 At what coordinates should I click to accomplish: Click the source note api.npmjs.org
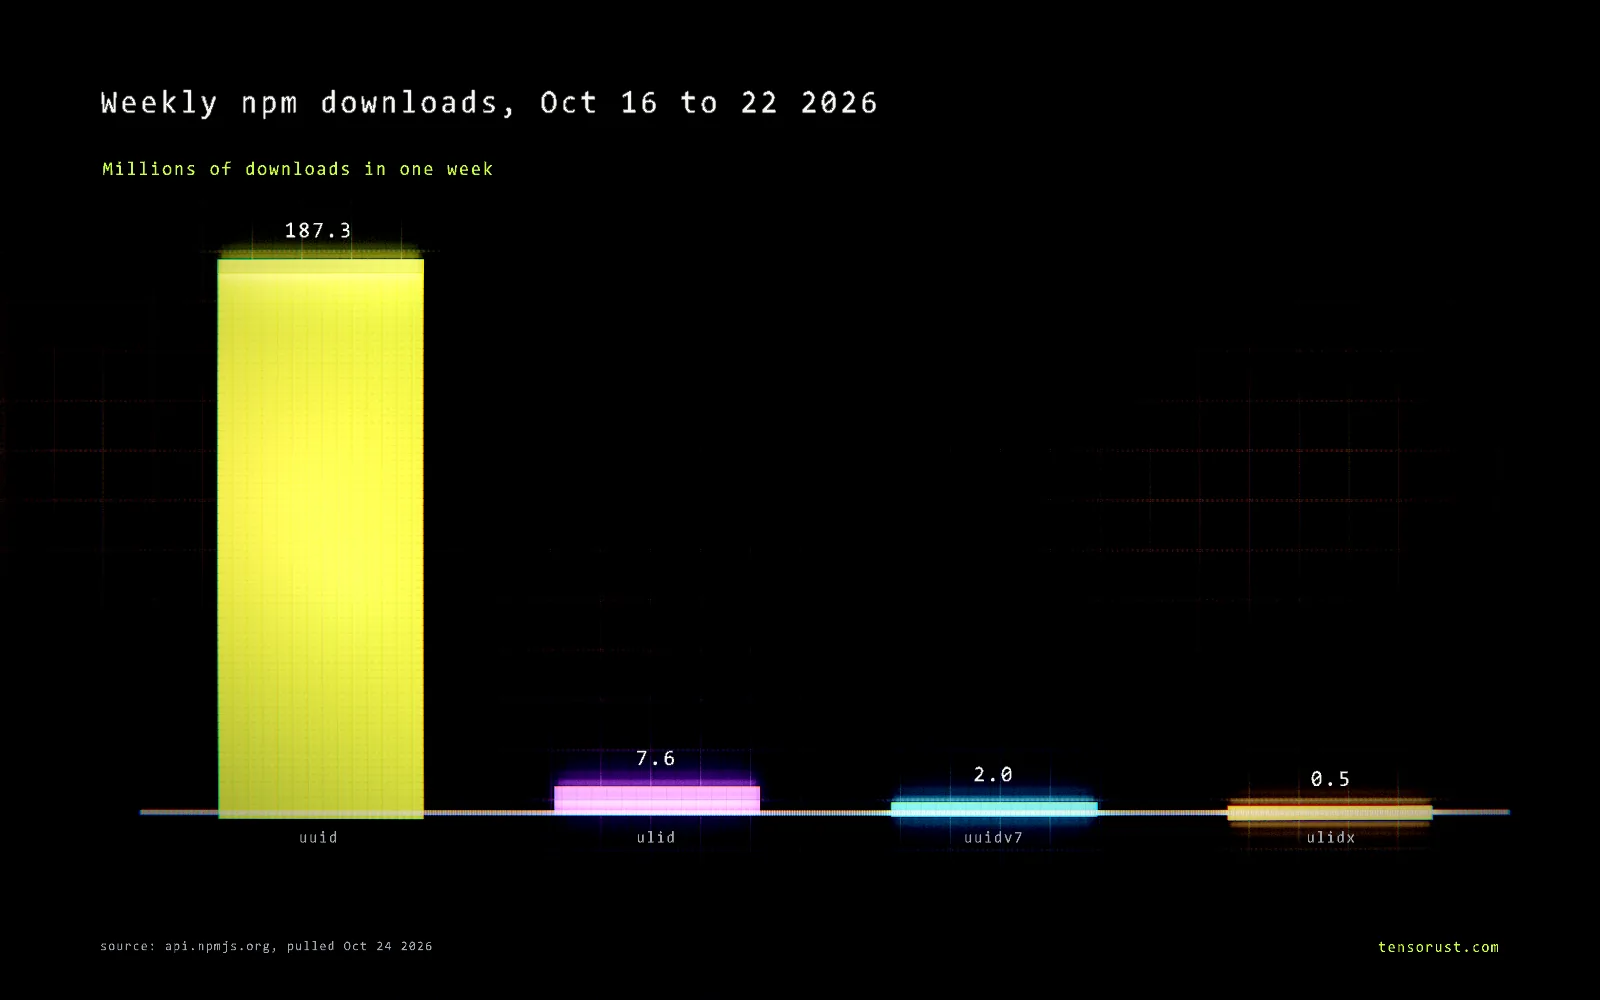pyautogui.click(x=266, y=946)
